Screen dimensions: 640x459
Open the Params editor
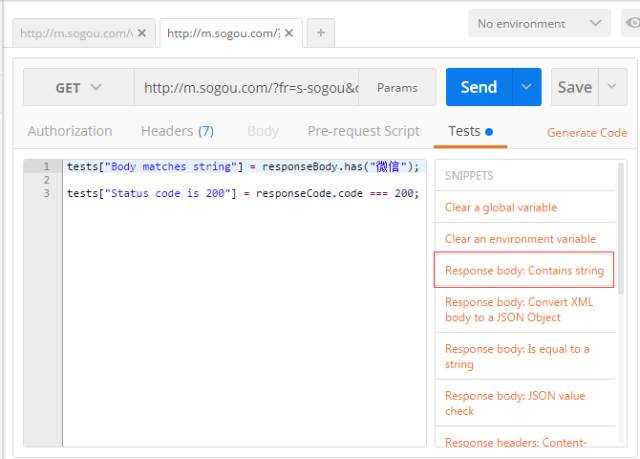point(397,87)
